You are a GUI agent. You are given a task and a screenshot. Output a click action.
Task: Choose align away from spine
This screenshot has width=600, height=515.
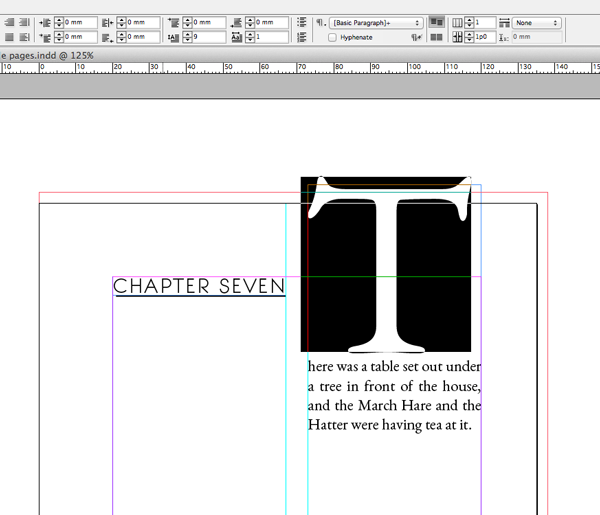(24, 37)
